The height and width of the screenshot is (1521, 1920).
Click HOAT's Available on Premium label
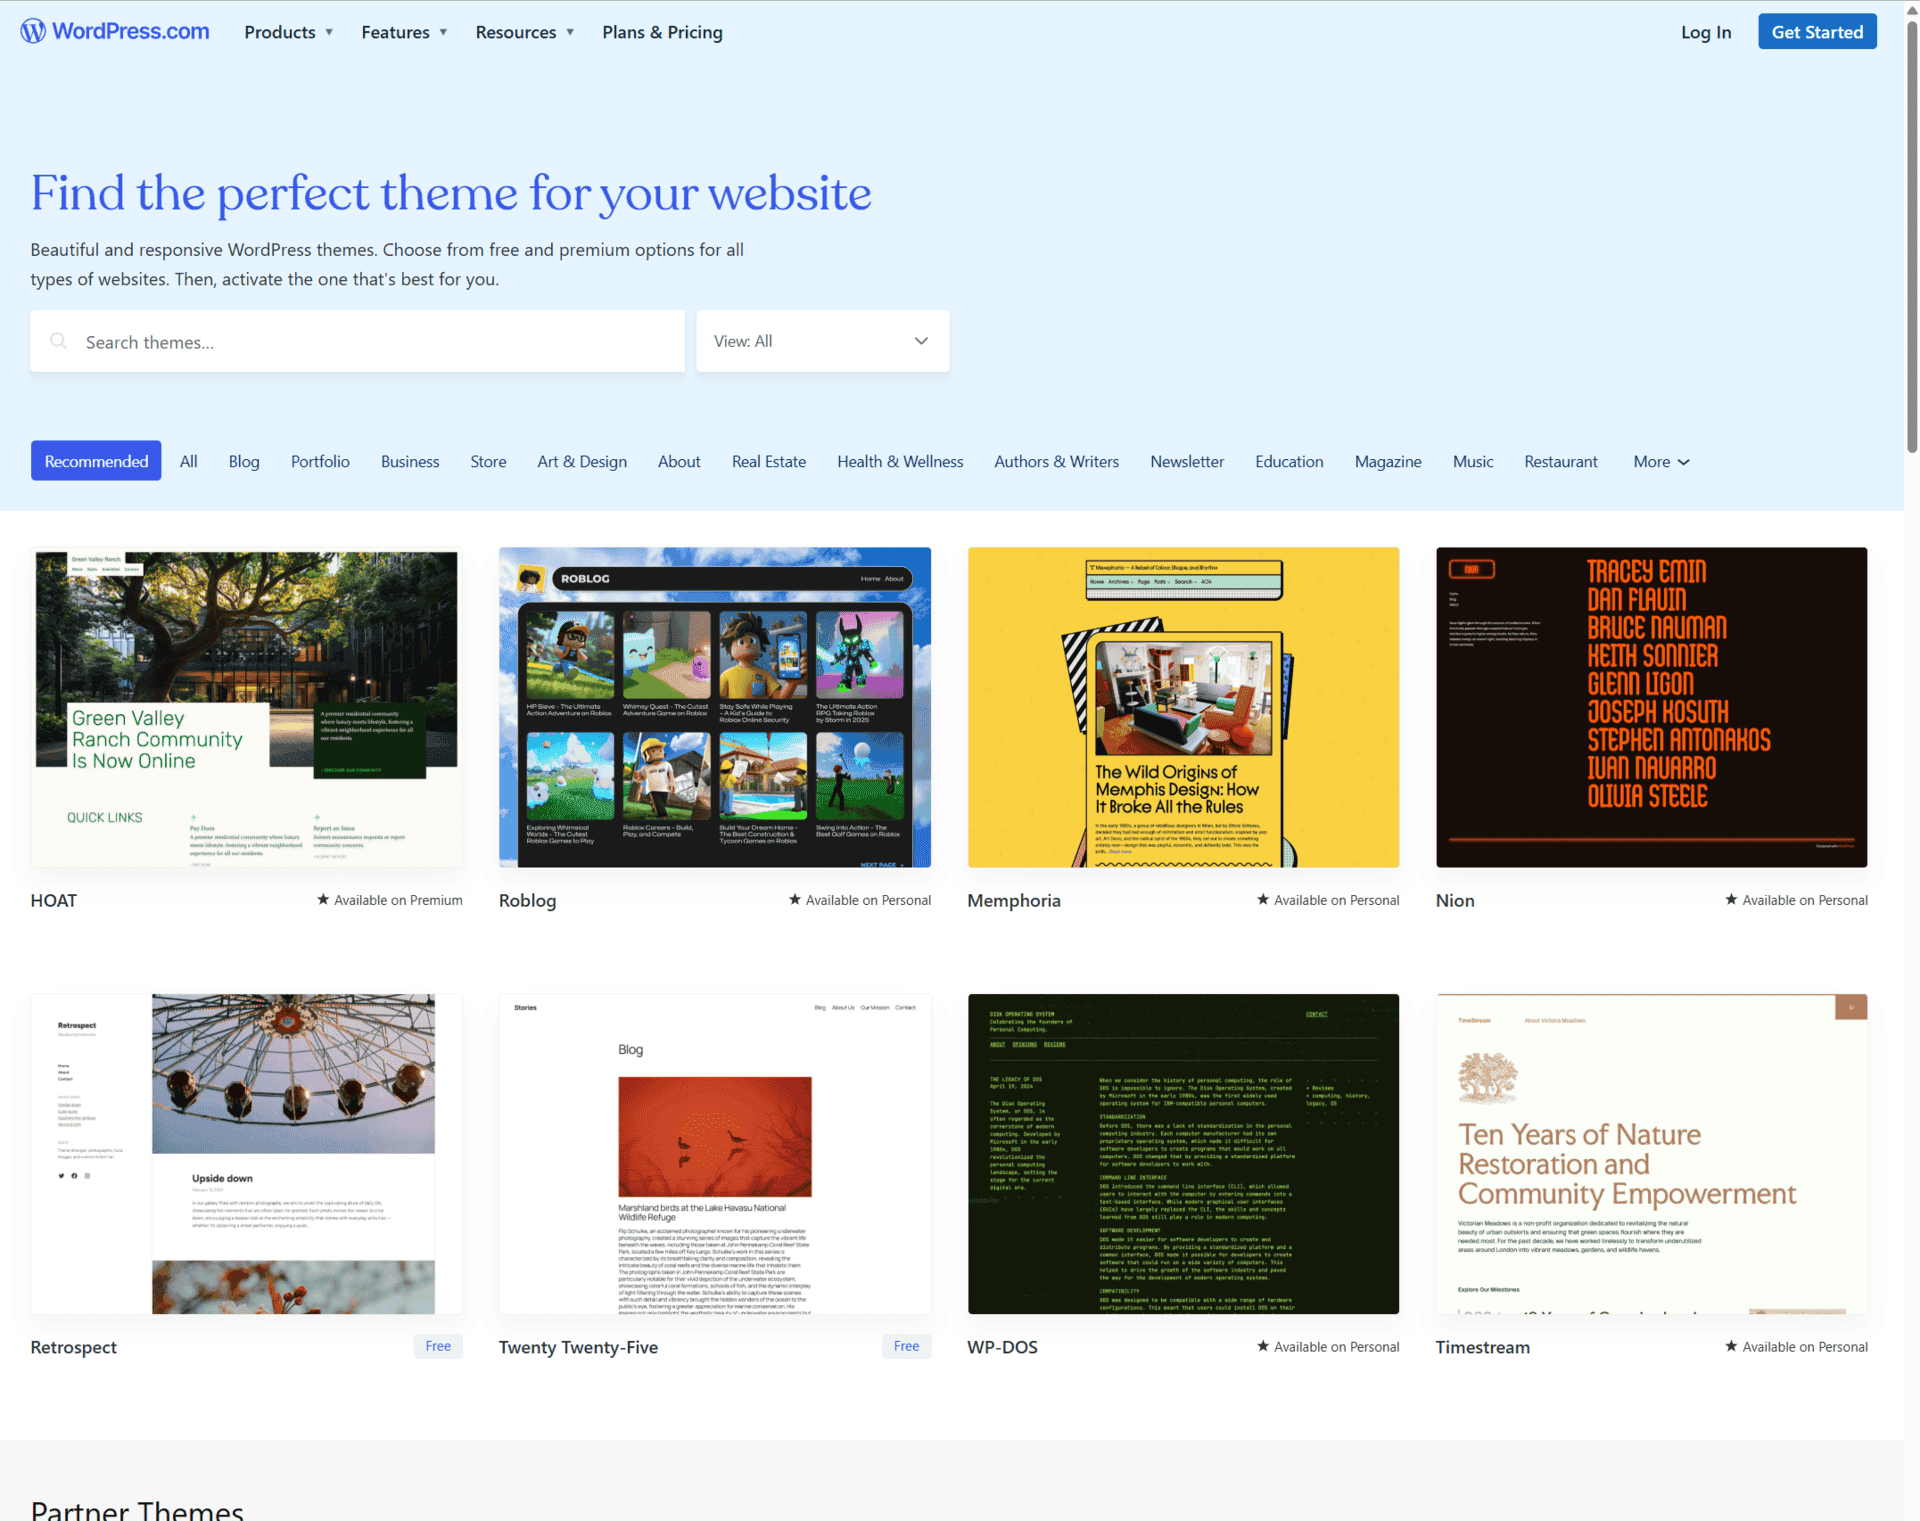point(390,900)
